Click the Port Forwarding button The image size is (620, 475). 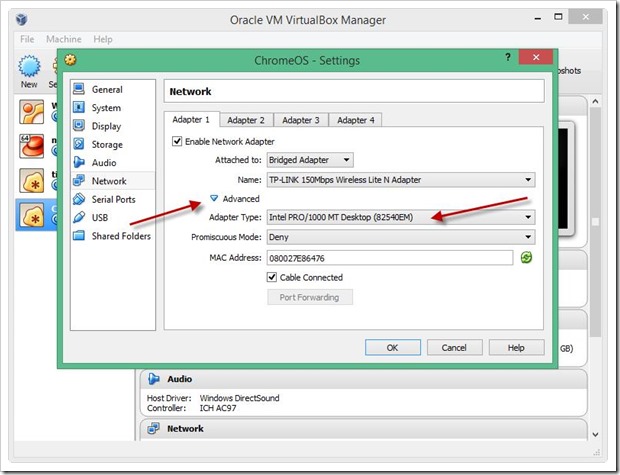pos(310,297)
